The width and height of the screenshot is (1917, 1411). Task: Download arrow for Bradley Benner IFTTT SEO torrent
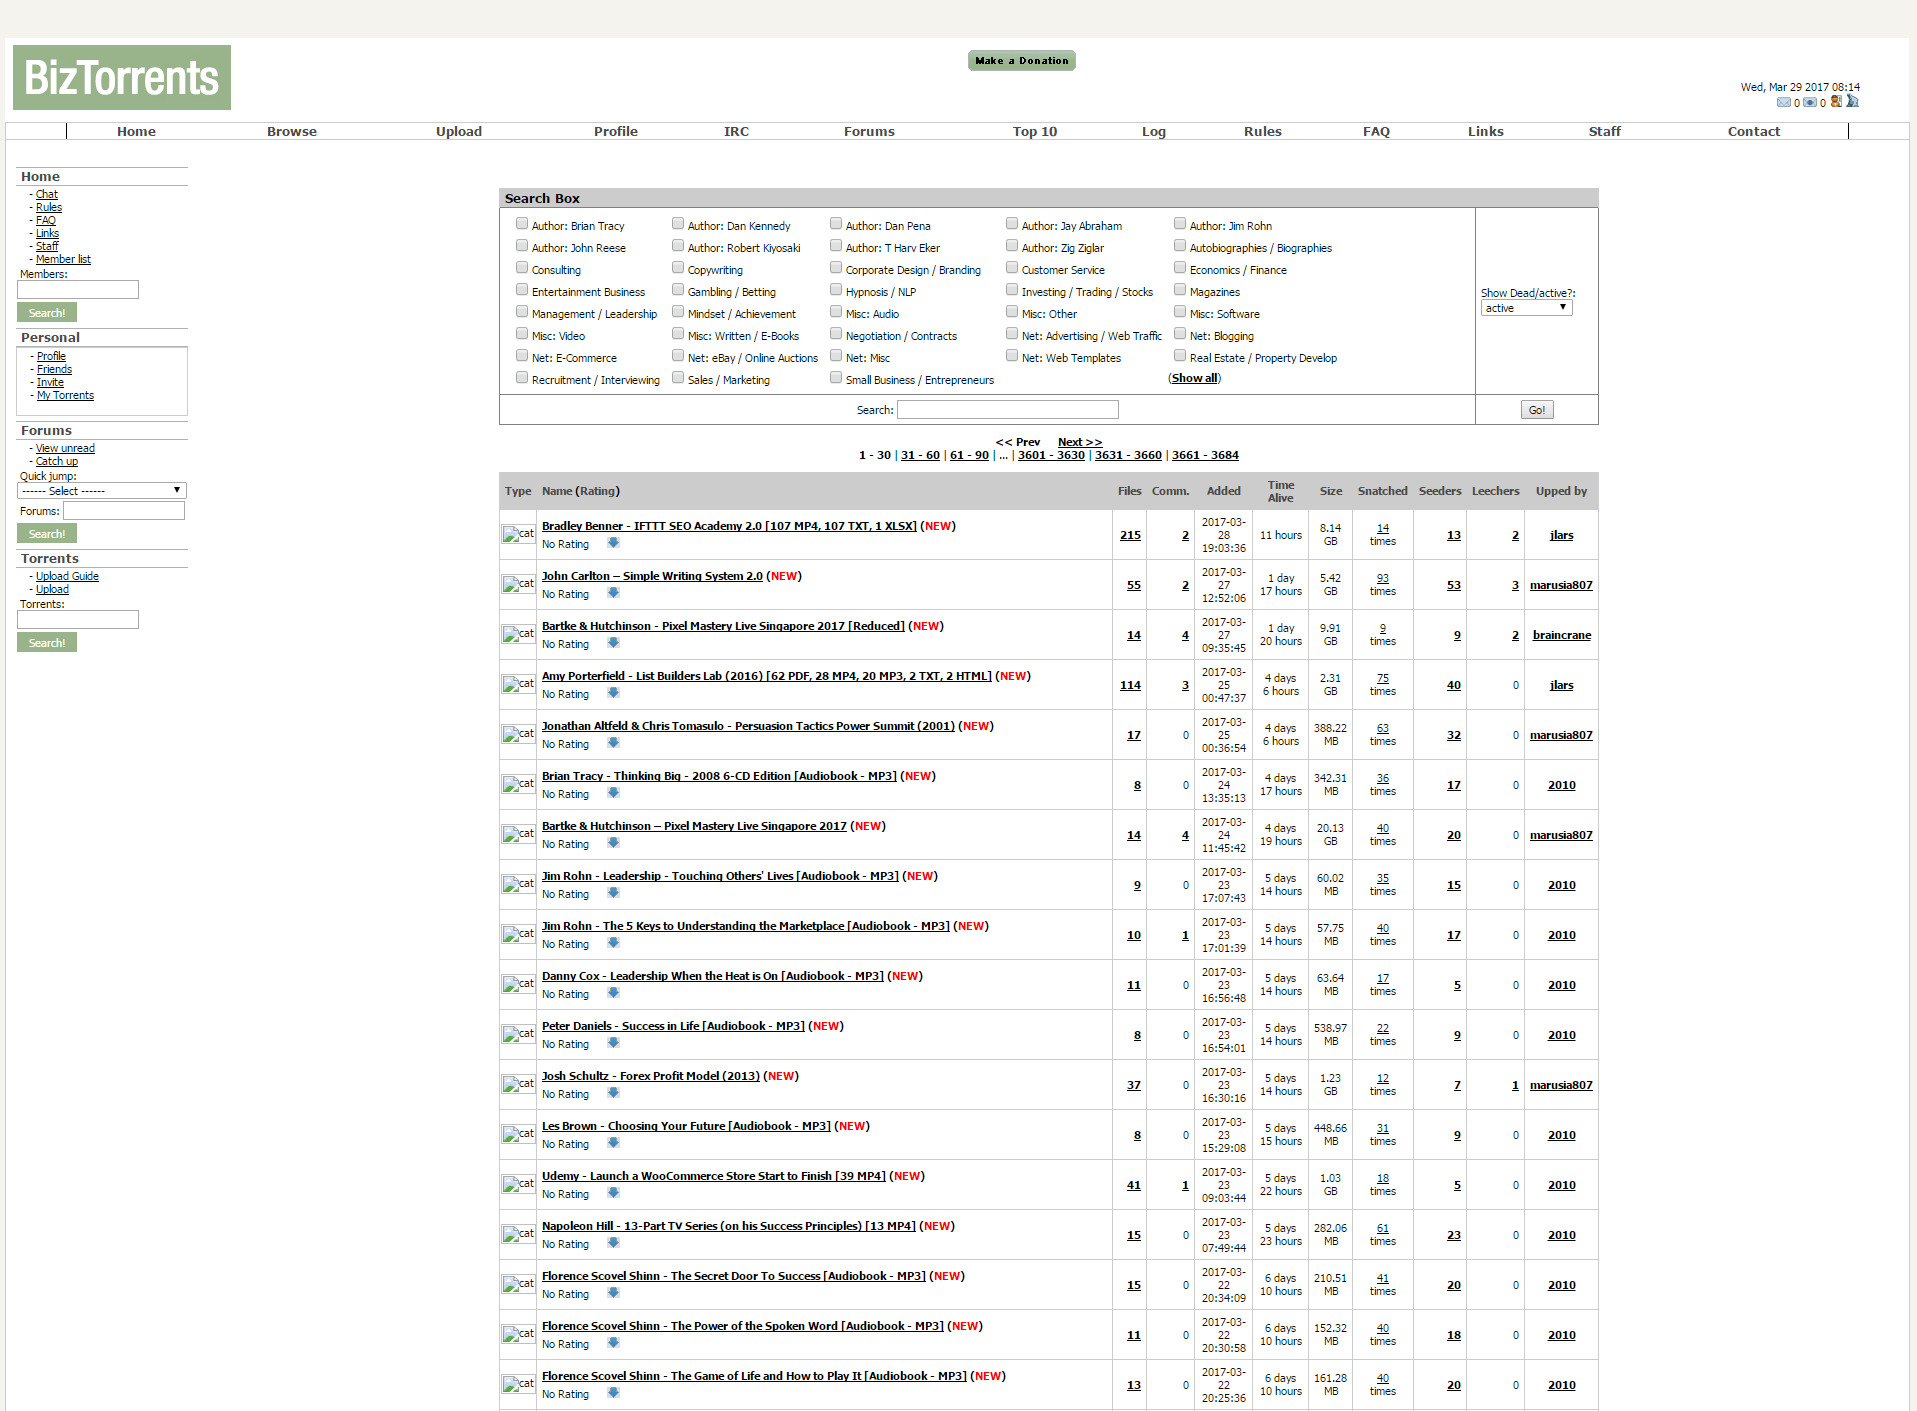pyautogui.click(x=613, y=543)
